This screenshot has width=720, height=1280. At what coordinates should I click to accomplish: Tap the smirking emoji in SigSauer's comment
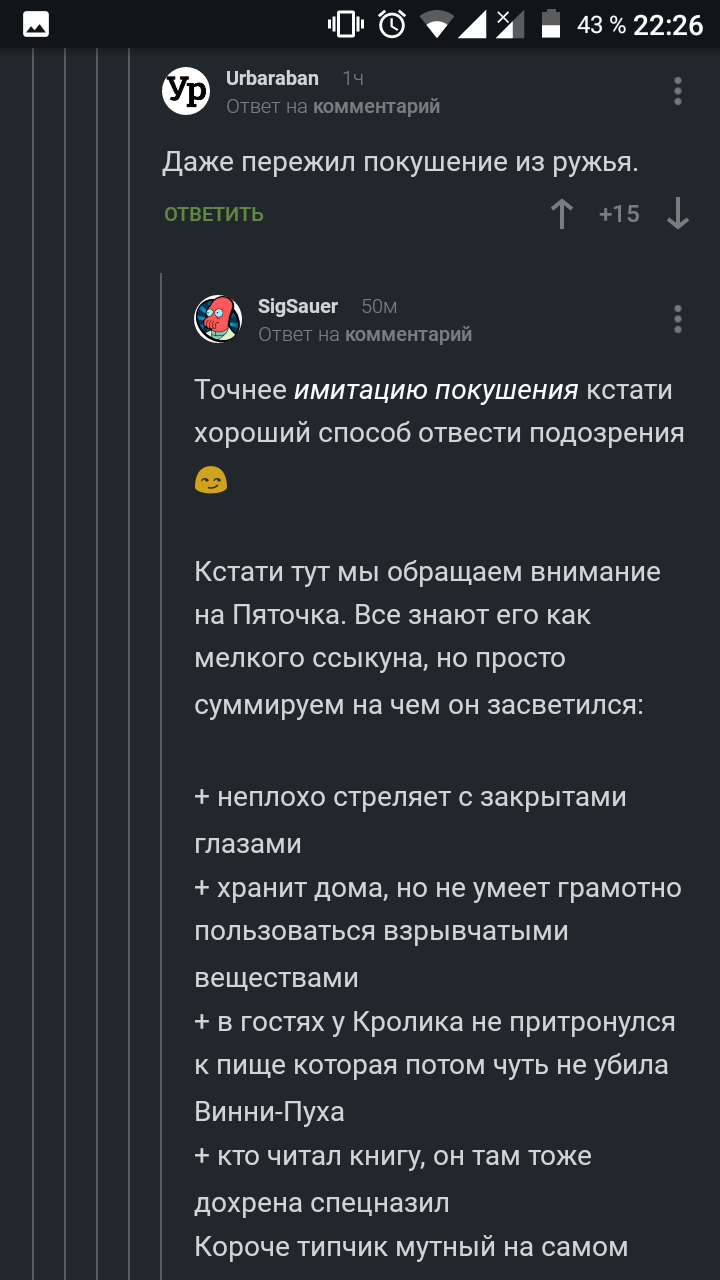coord(211,481)
